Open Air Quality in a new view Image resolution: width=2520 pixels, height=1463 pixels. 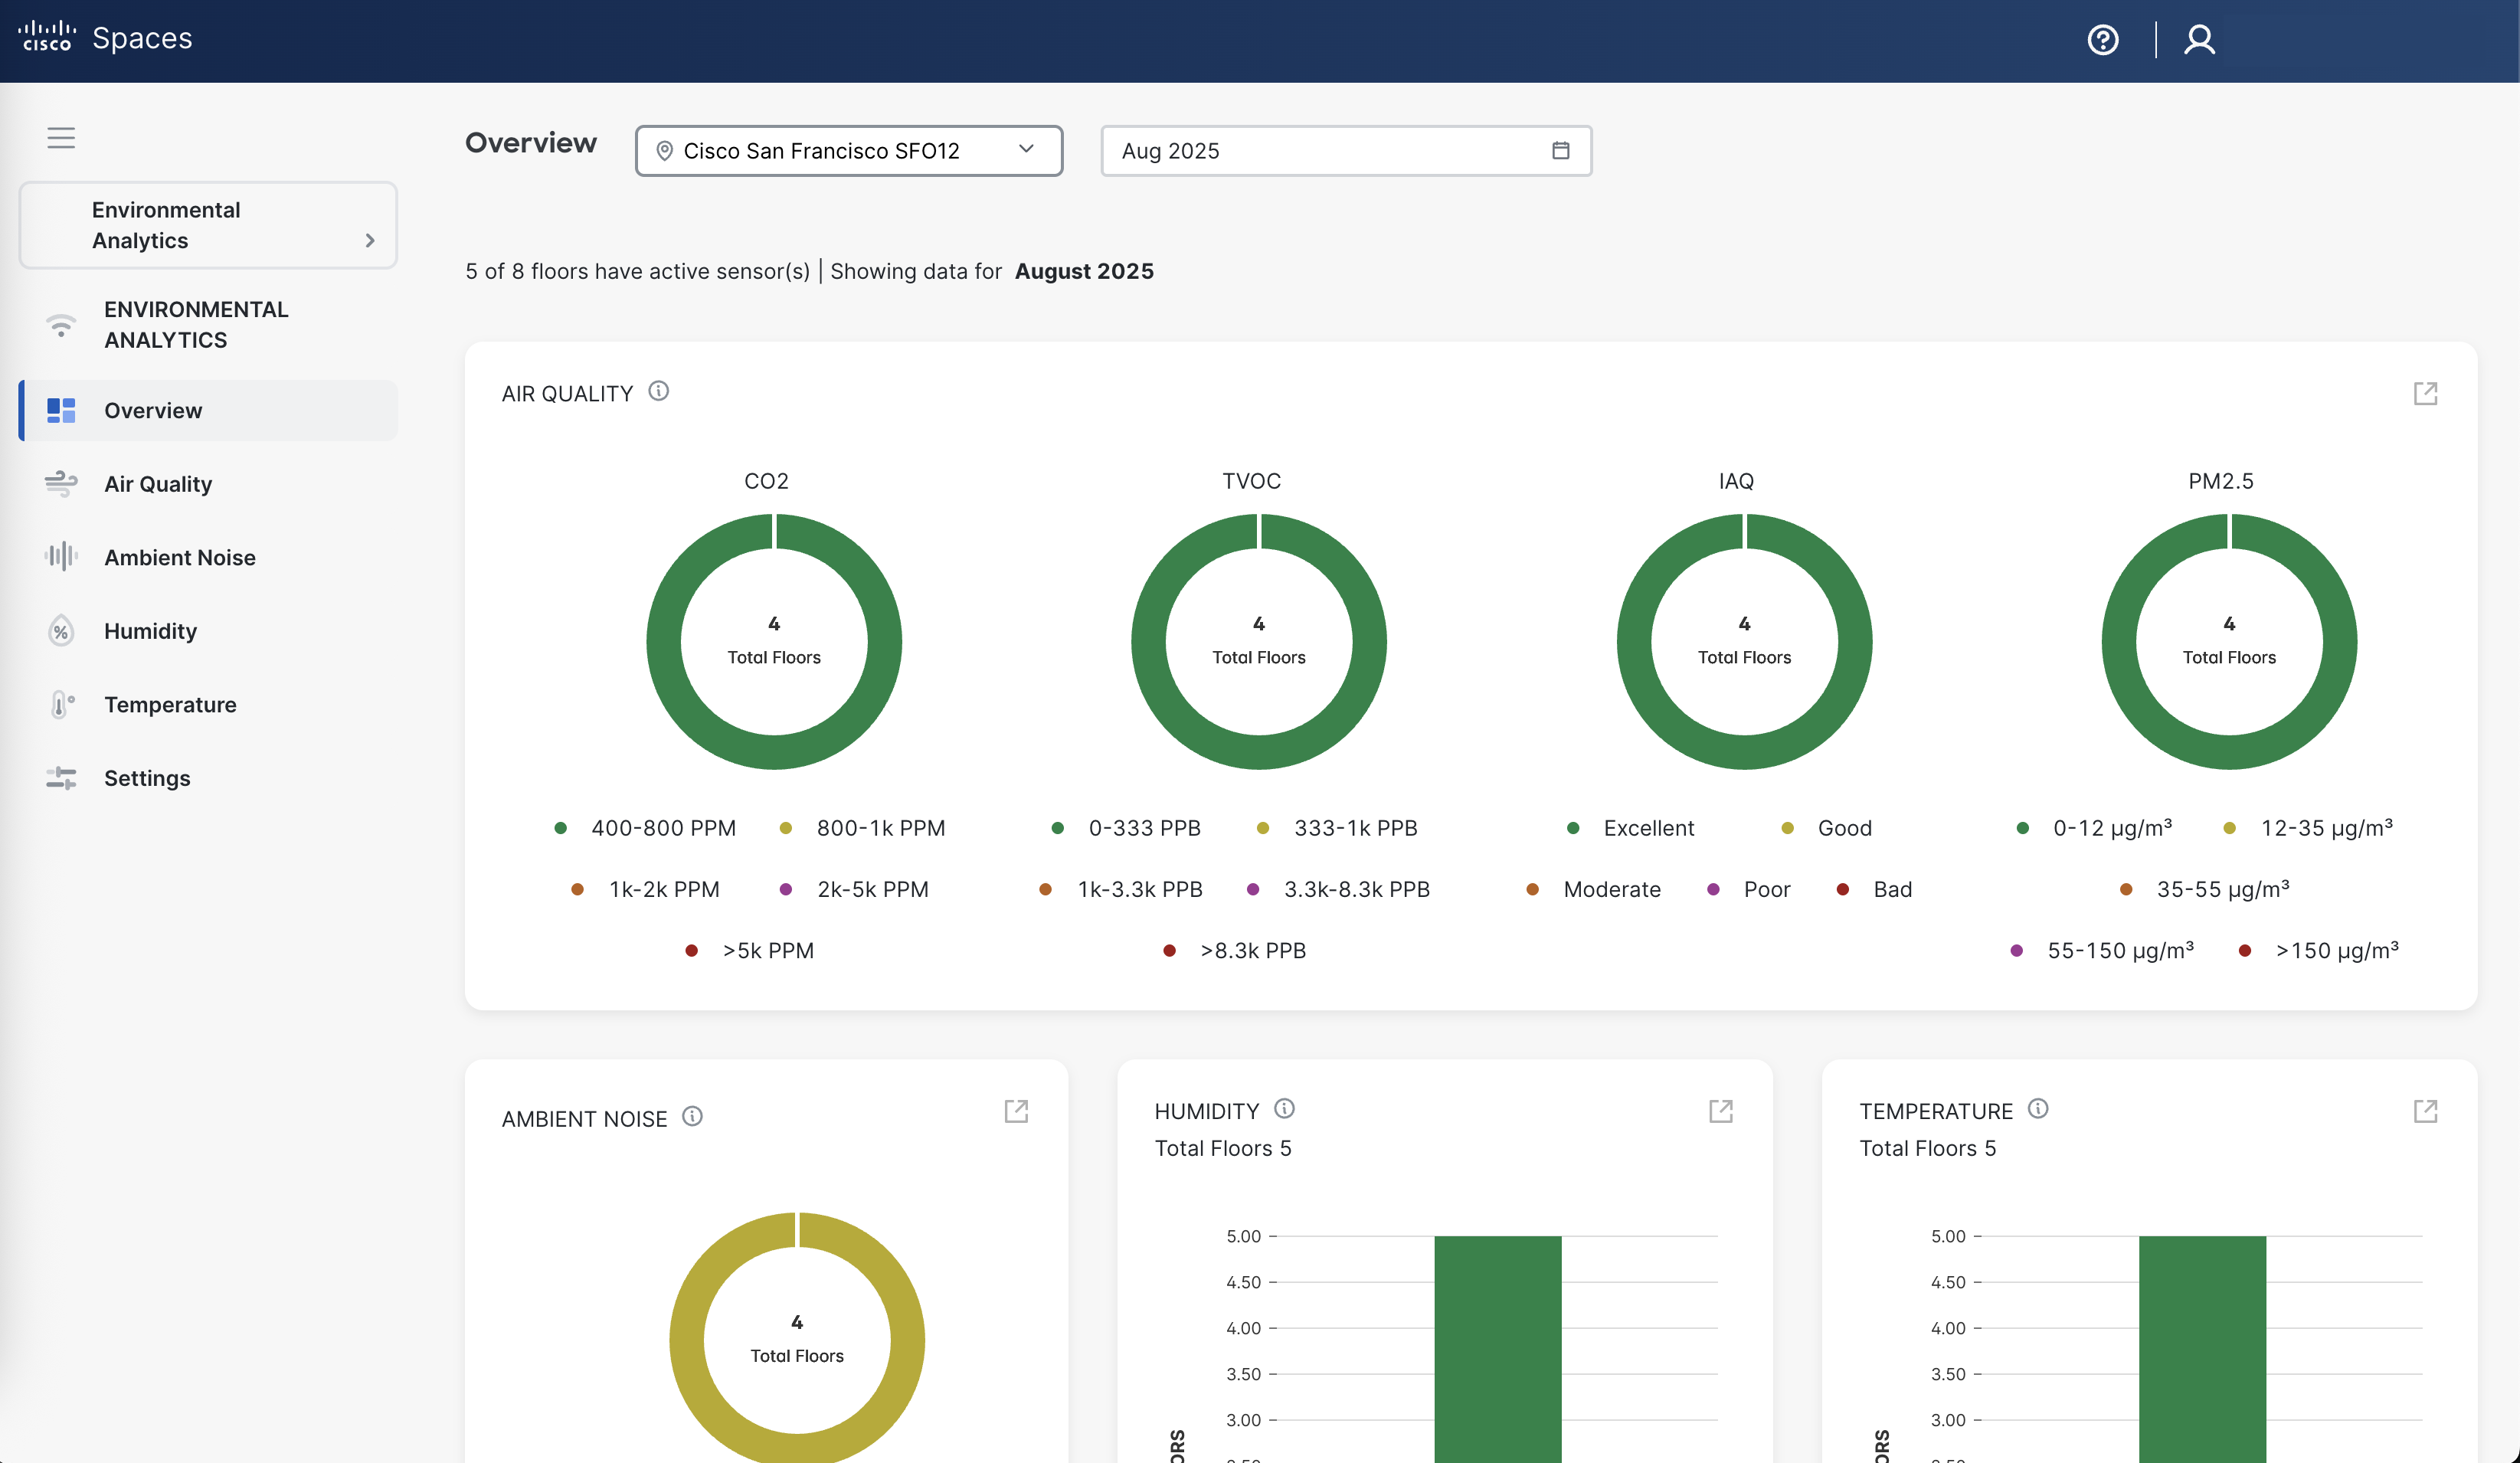point(2427,393)
